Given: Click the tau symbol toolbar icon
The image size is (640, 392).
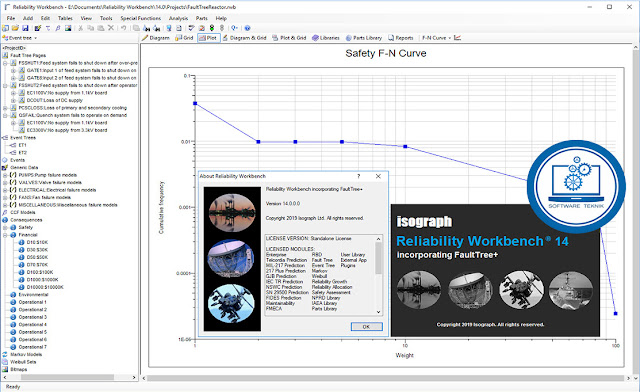Looking at the screenshot, I should [x=48, y=28].
